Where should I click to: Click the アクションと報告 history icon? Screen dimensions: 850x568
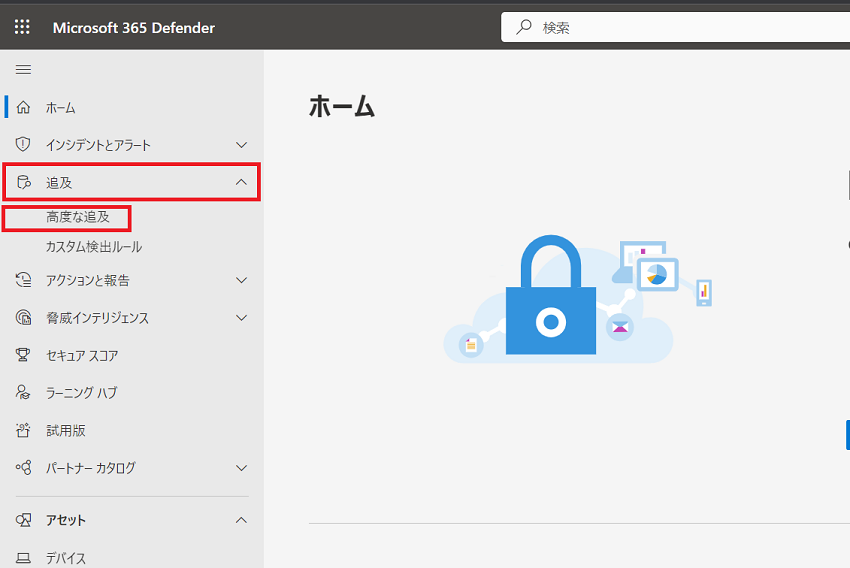tap(23, 280)
